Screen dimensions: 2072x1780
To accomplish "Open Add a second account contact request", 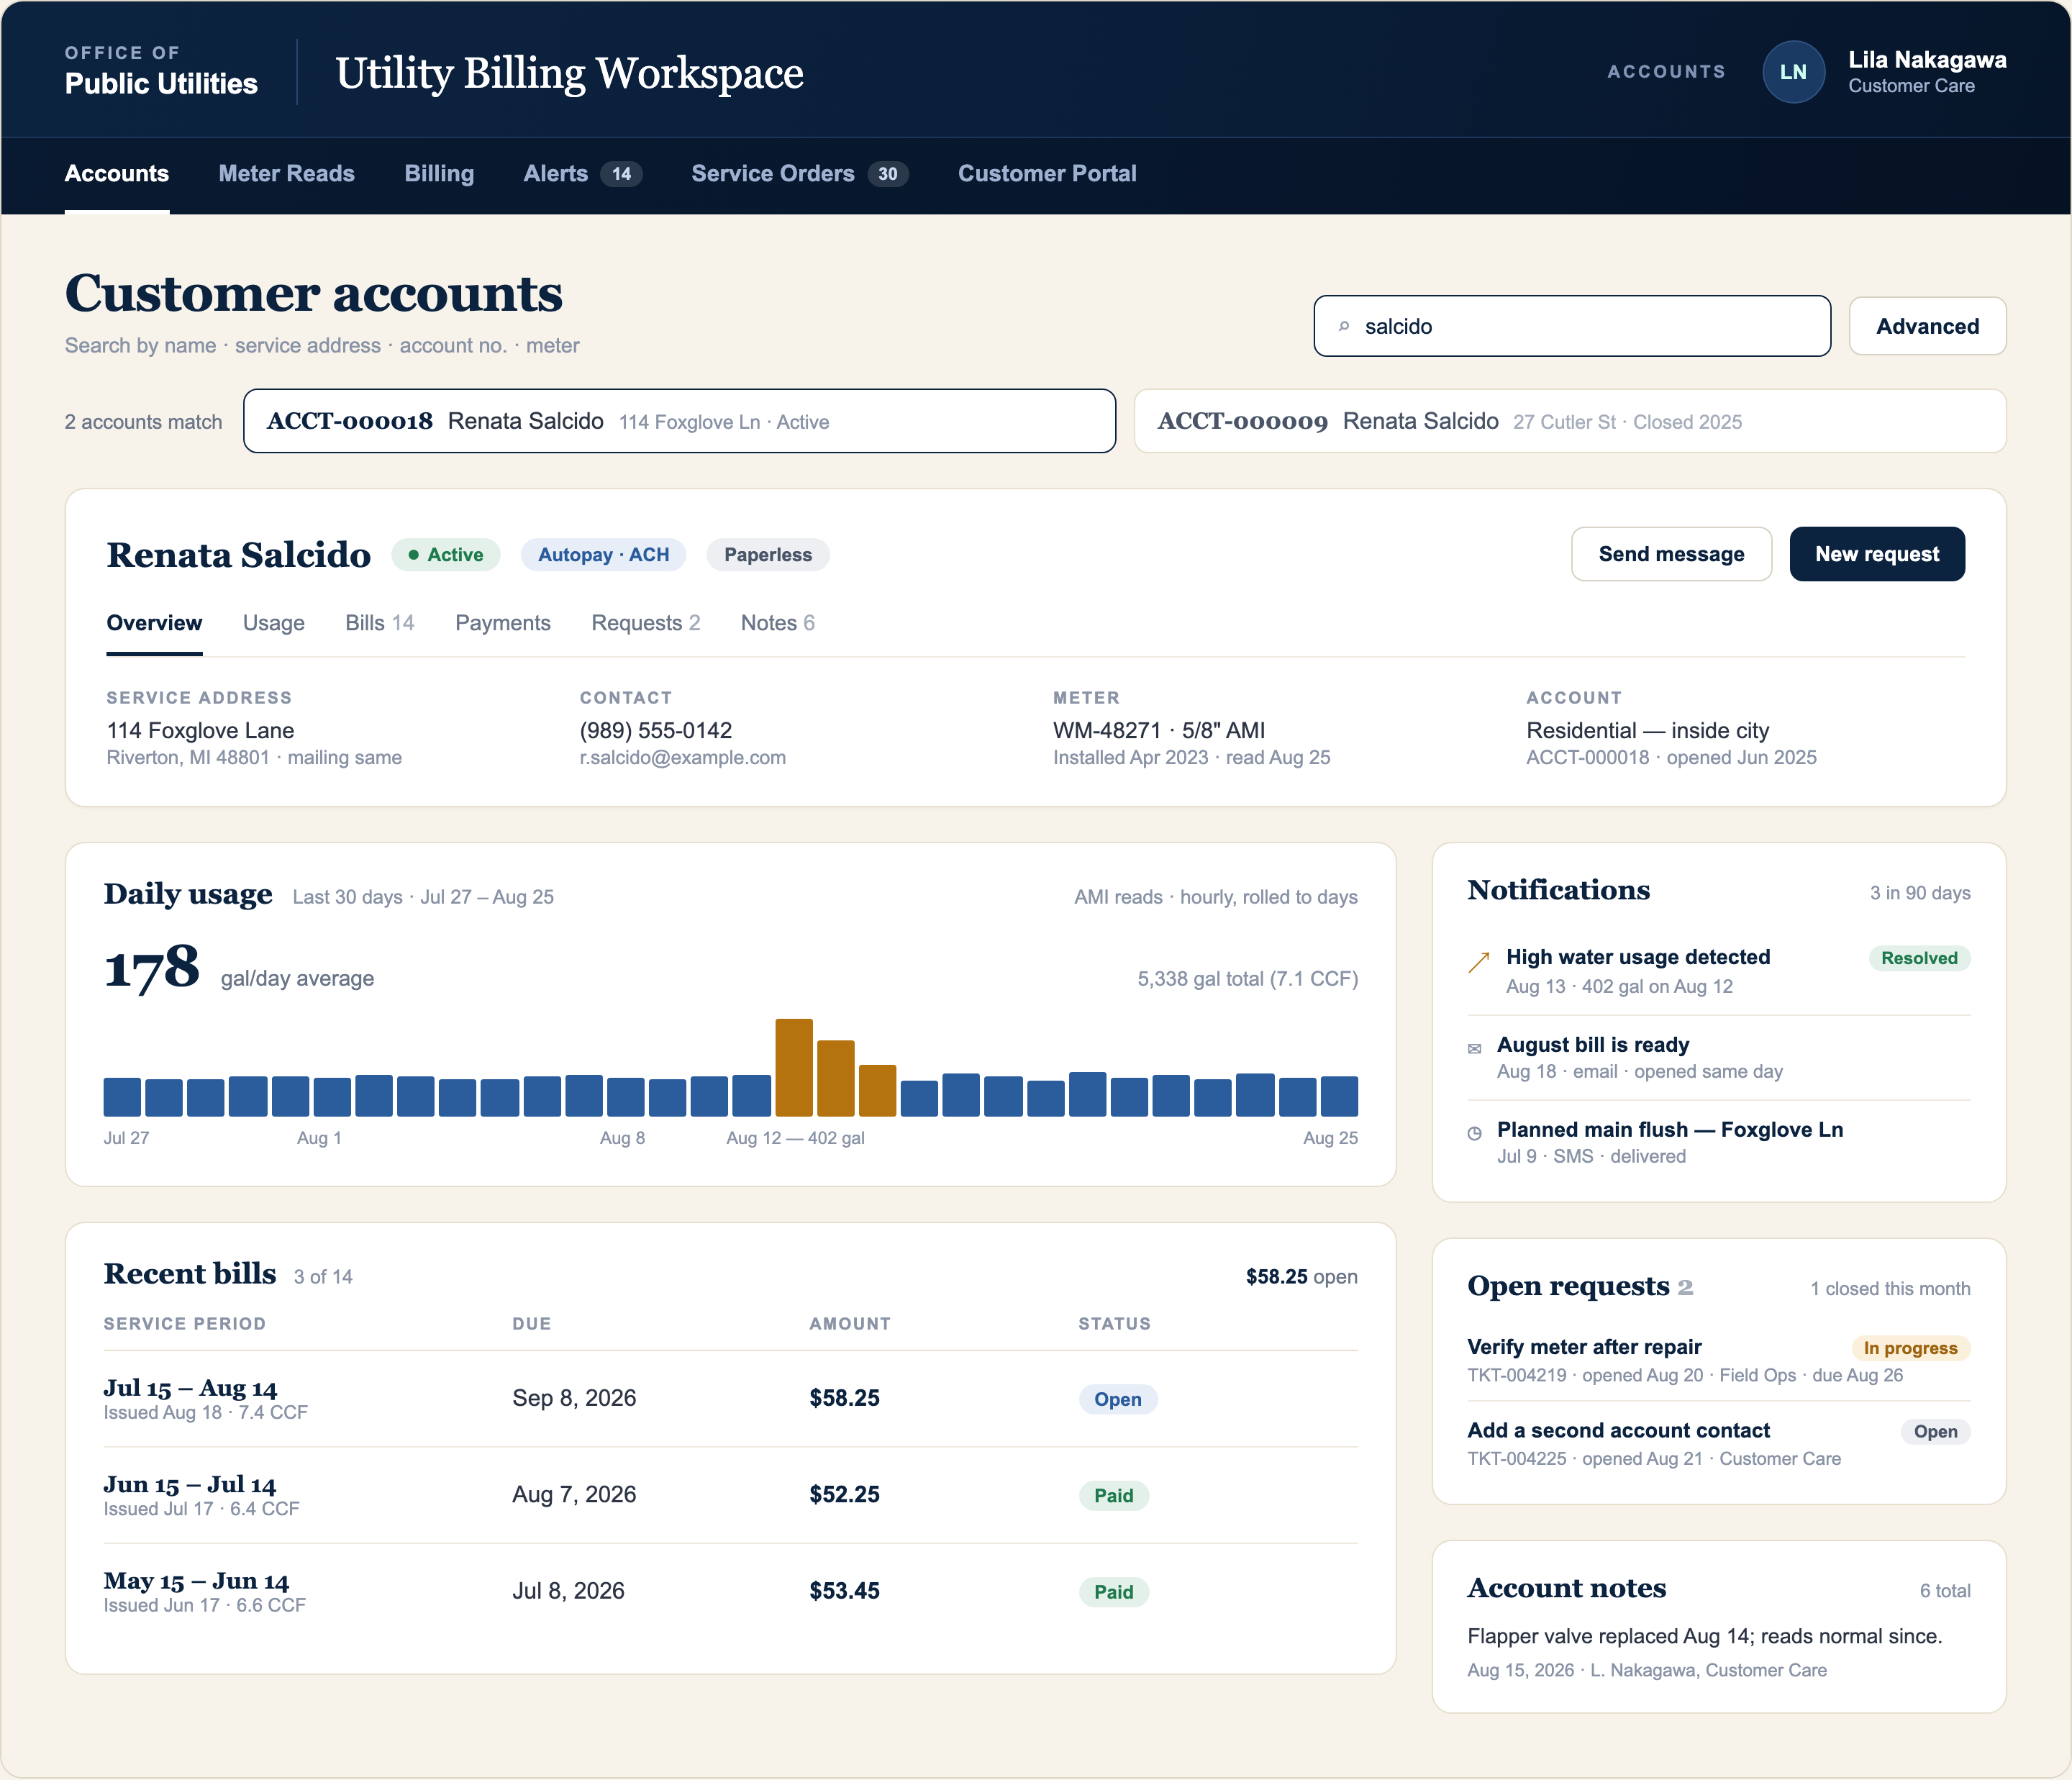I will click(x=1718, y=1444).
